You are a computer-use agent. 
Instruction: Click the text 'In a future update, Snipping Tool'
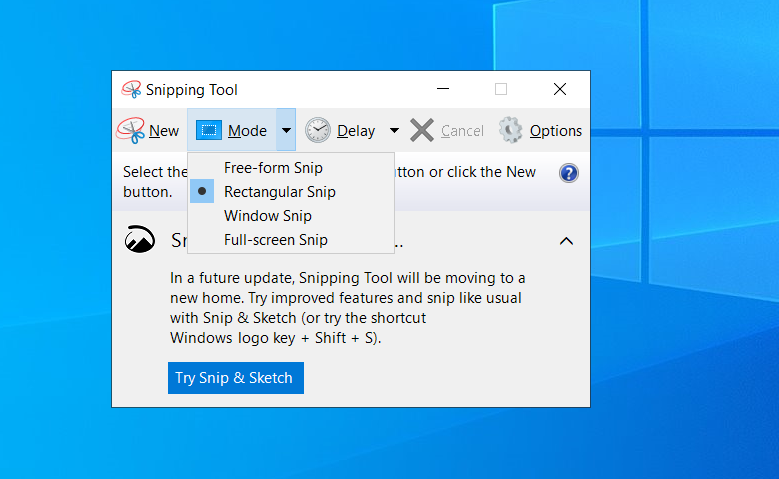(x=281, y=278)
